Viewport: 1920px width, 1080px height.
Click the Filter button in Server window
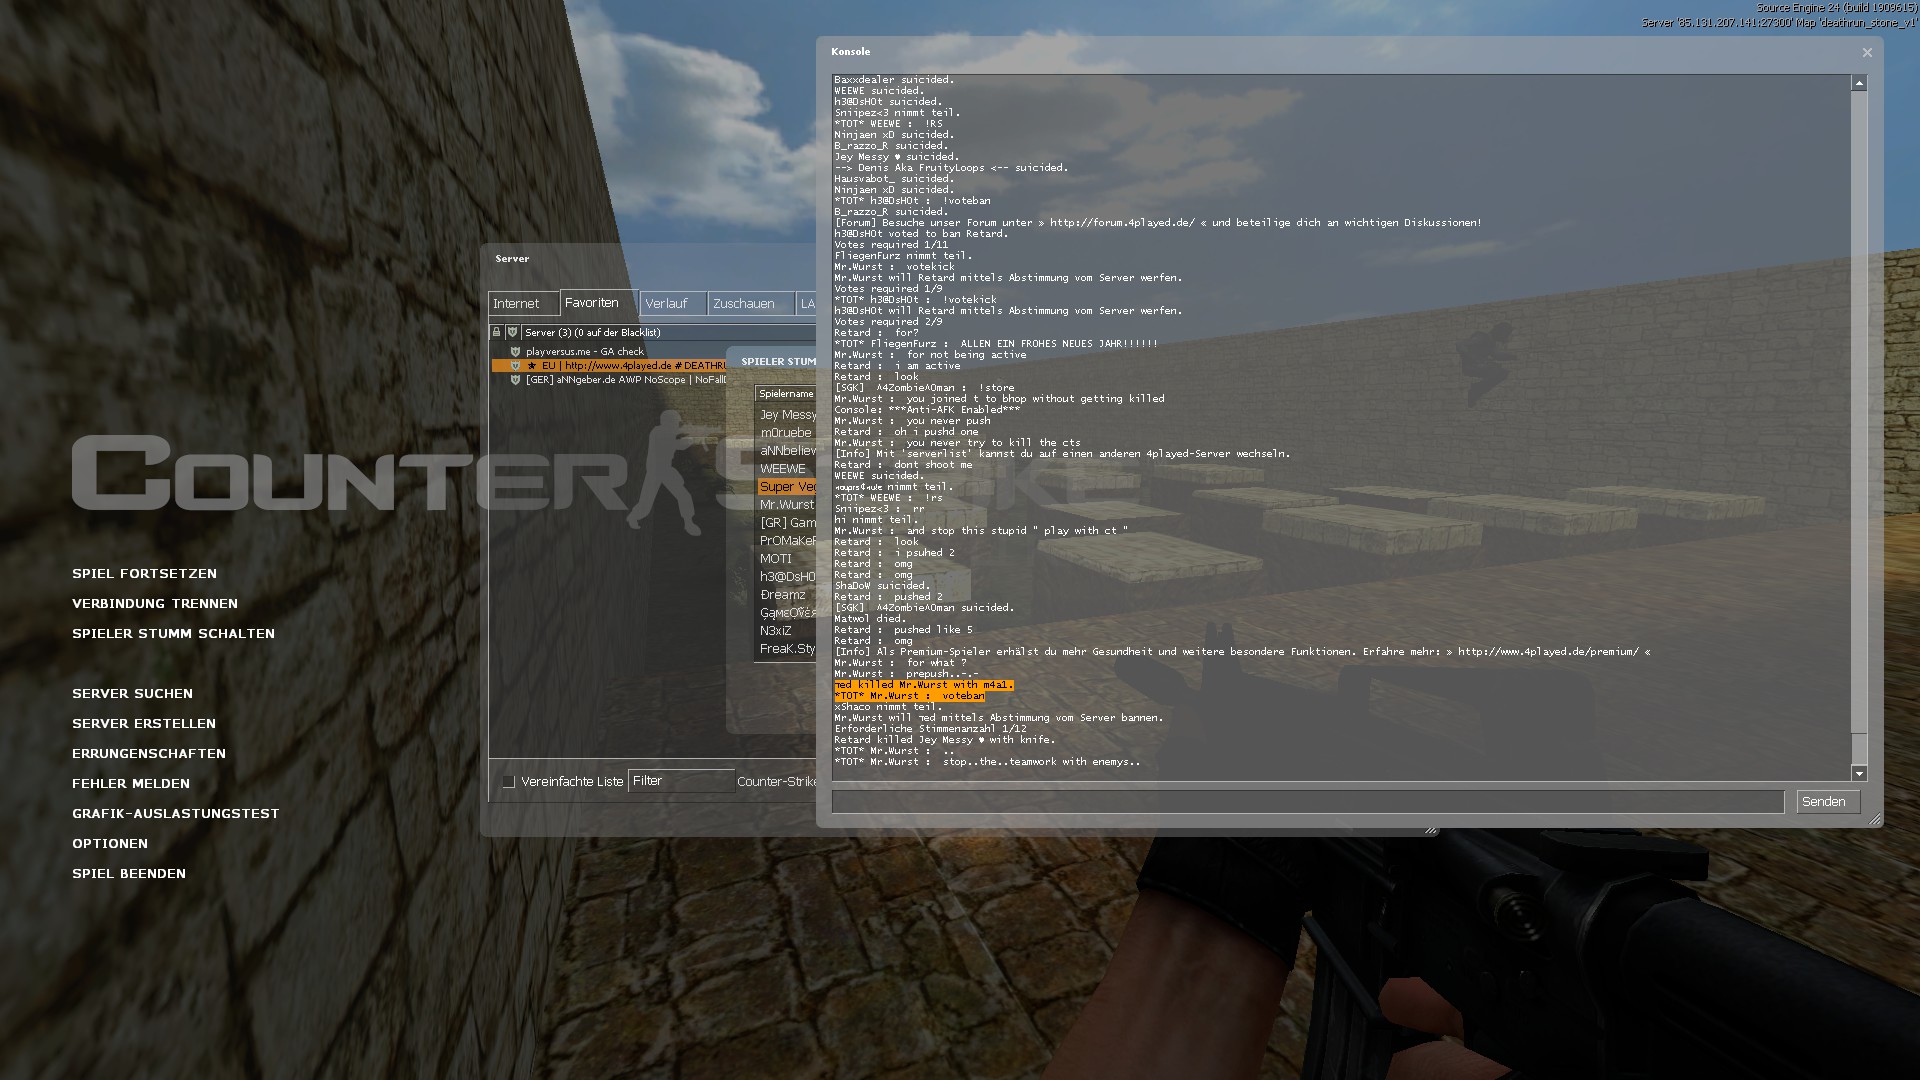pyautogui.click(x=680, y=781)
